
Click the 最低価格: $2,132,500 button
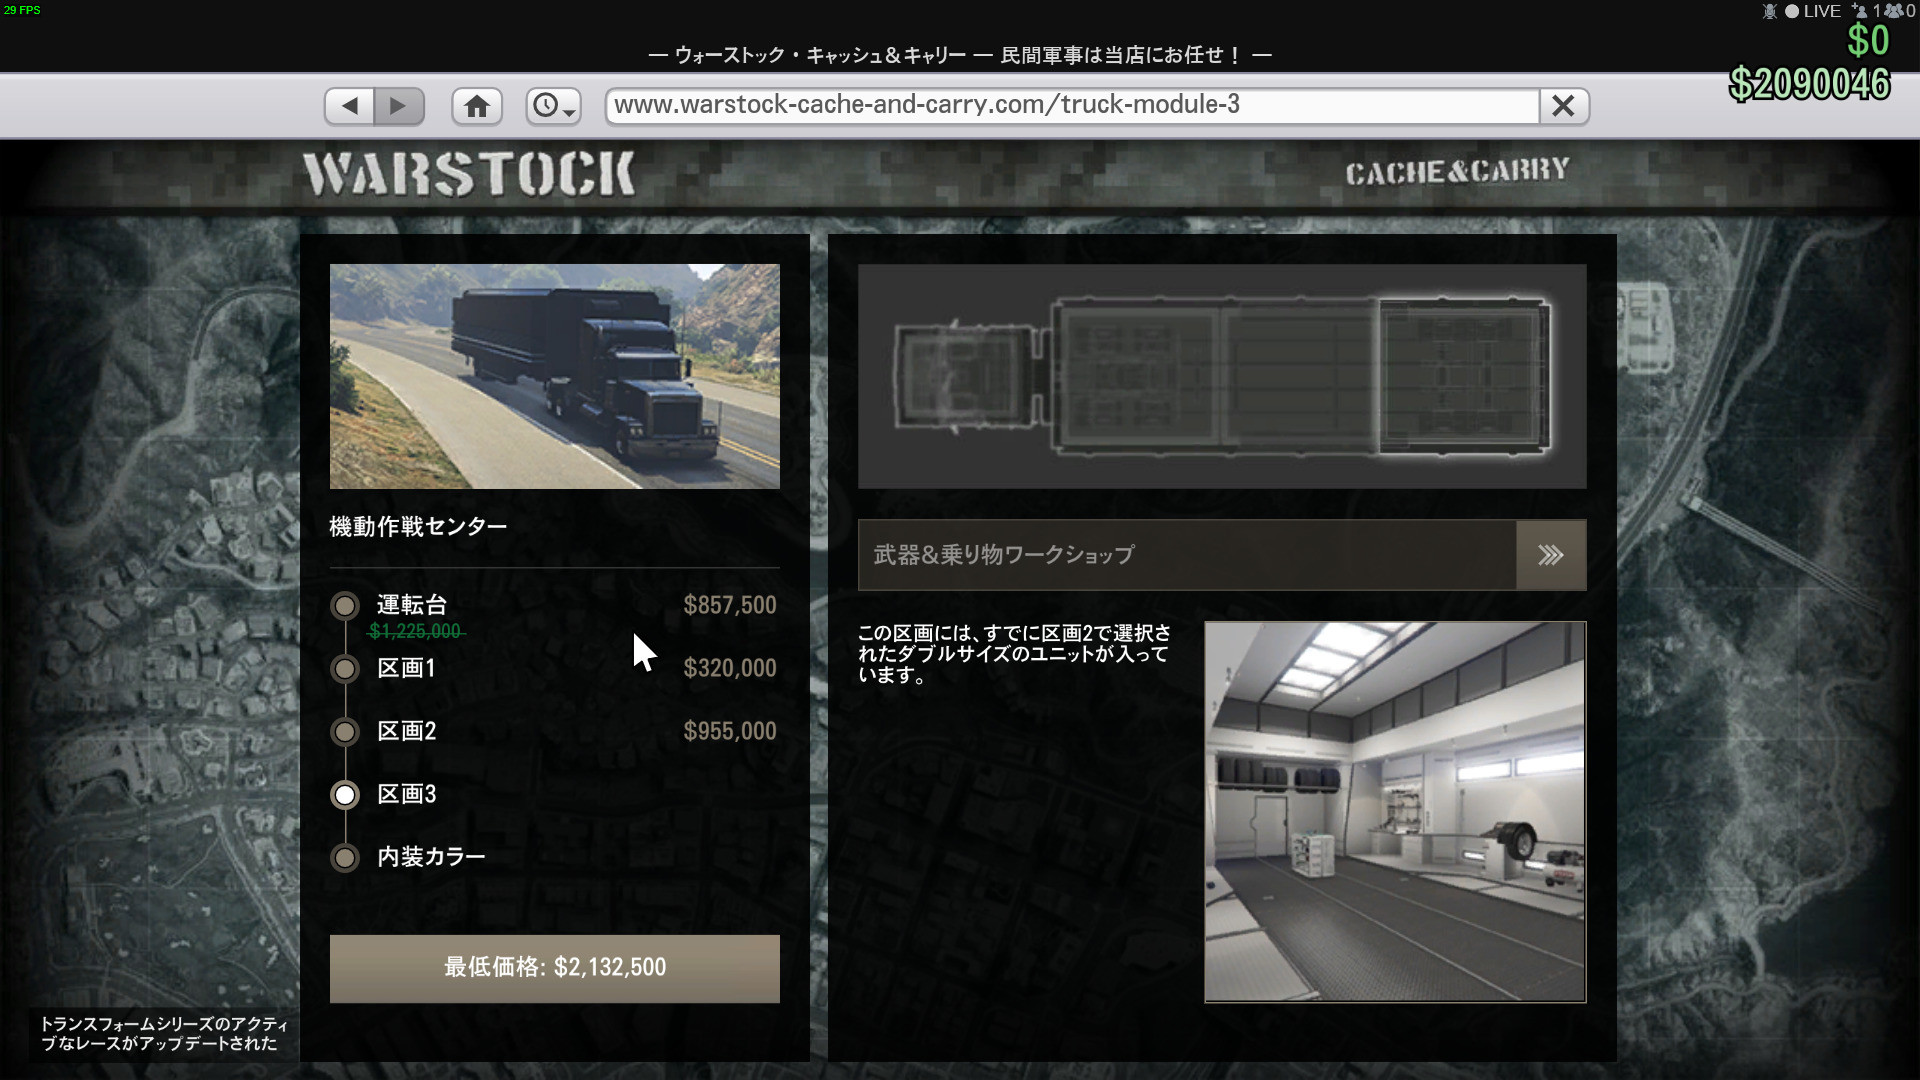click(555, 968)
